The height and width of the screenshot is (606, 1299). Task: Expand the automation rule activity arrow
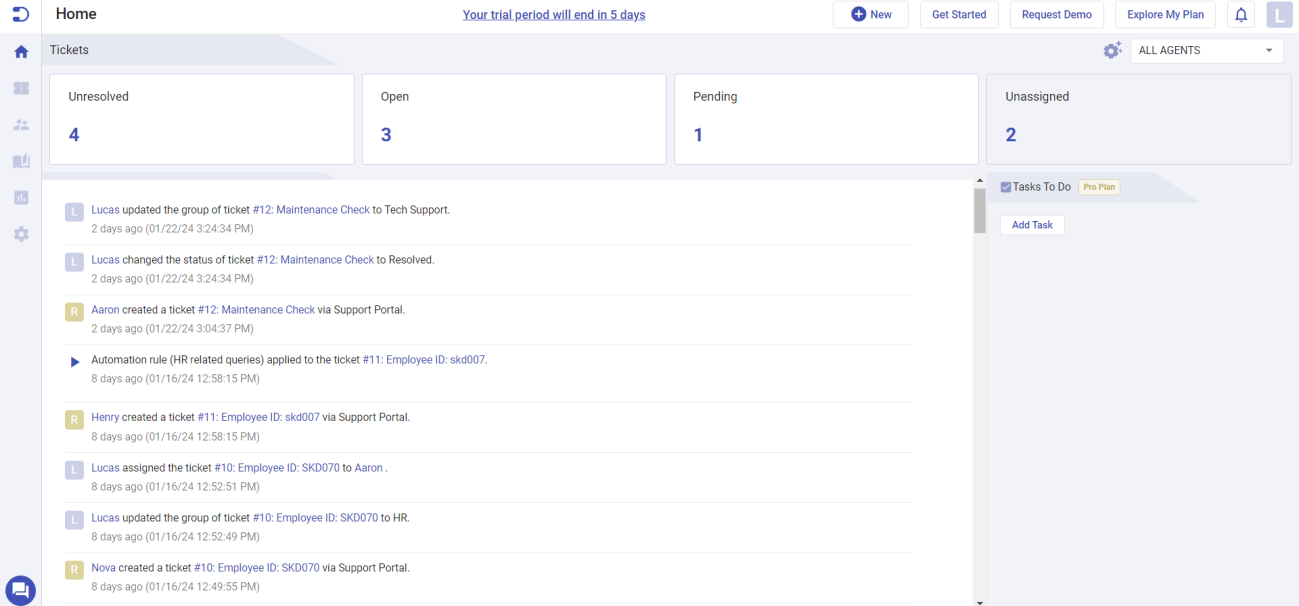(74, 362)
